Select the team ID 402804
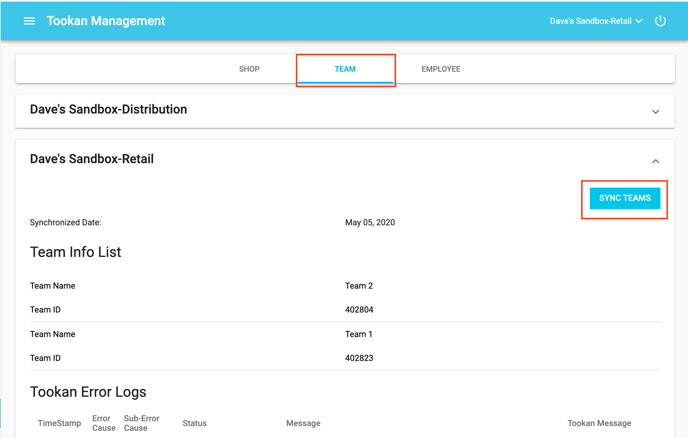The height and width of the screenshot is (438, 688). point(359,310)
